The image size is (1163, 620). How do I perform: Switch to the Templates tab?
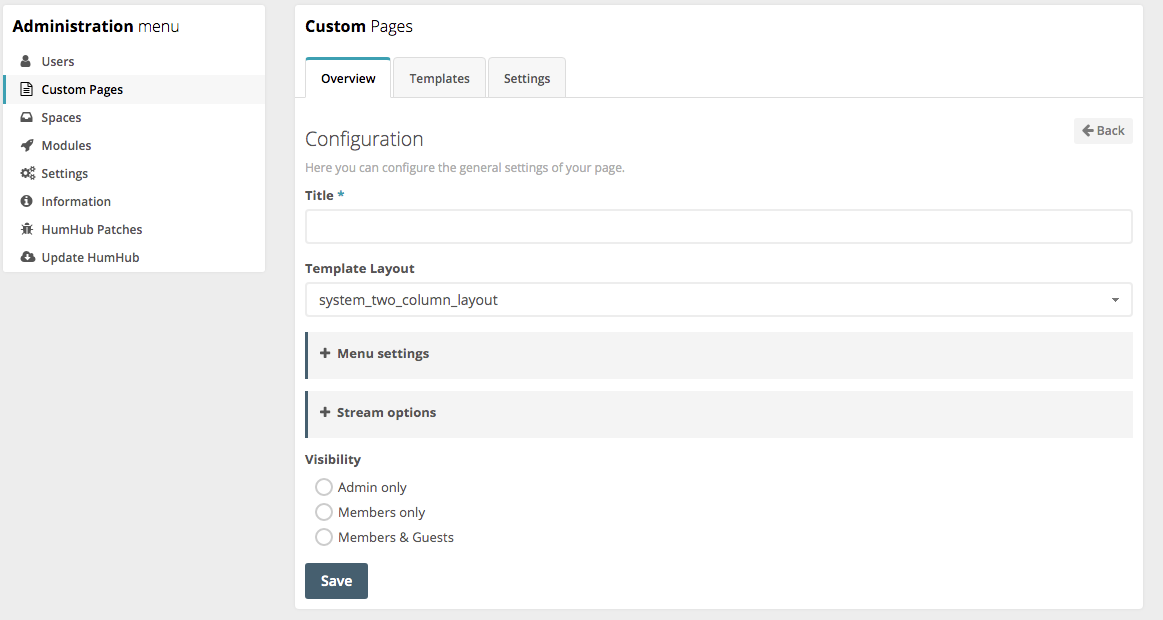click(438, 77)
